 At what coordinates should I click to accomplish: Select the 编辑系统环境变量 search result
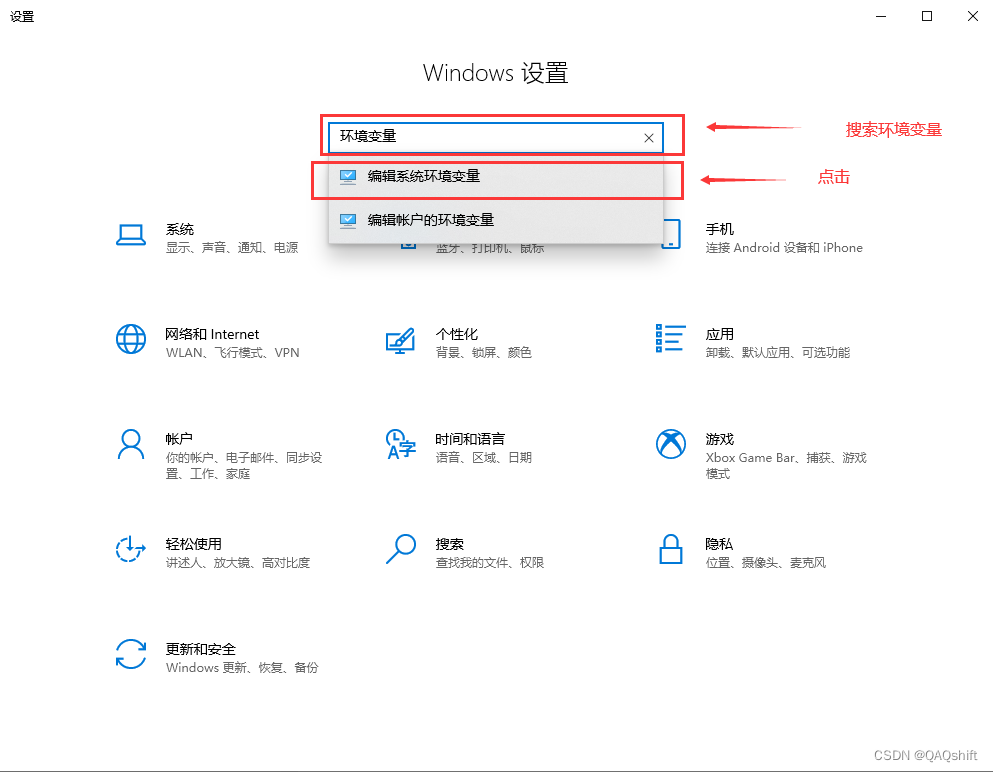point(495,177)
